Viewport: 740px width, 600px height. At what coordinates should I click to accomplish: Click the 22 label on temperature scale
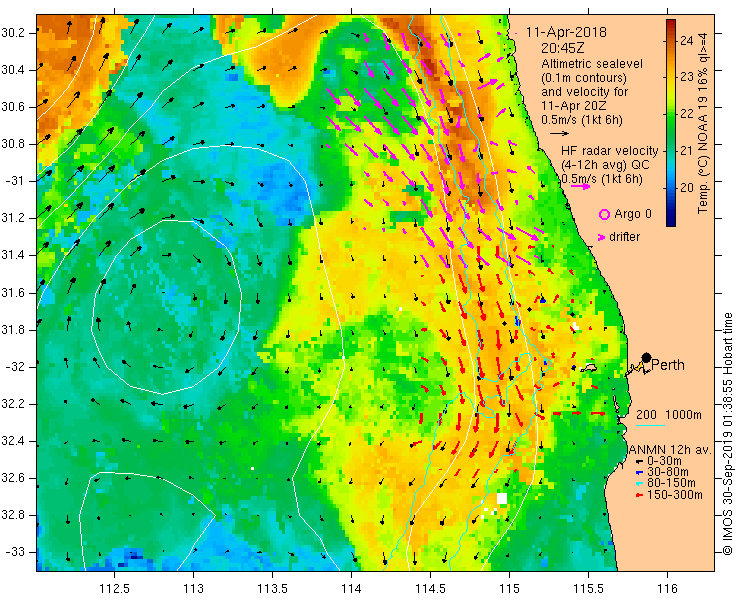coord(687,114)
